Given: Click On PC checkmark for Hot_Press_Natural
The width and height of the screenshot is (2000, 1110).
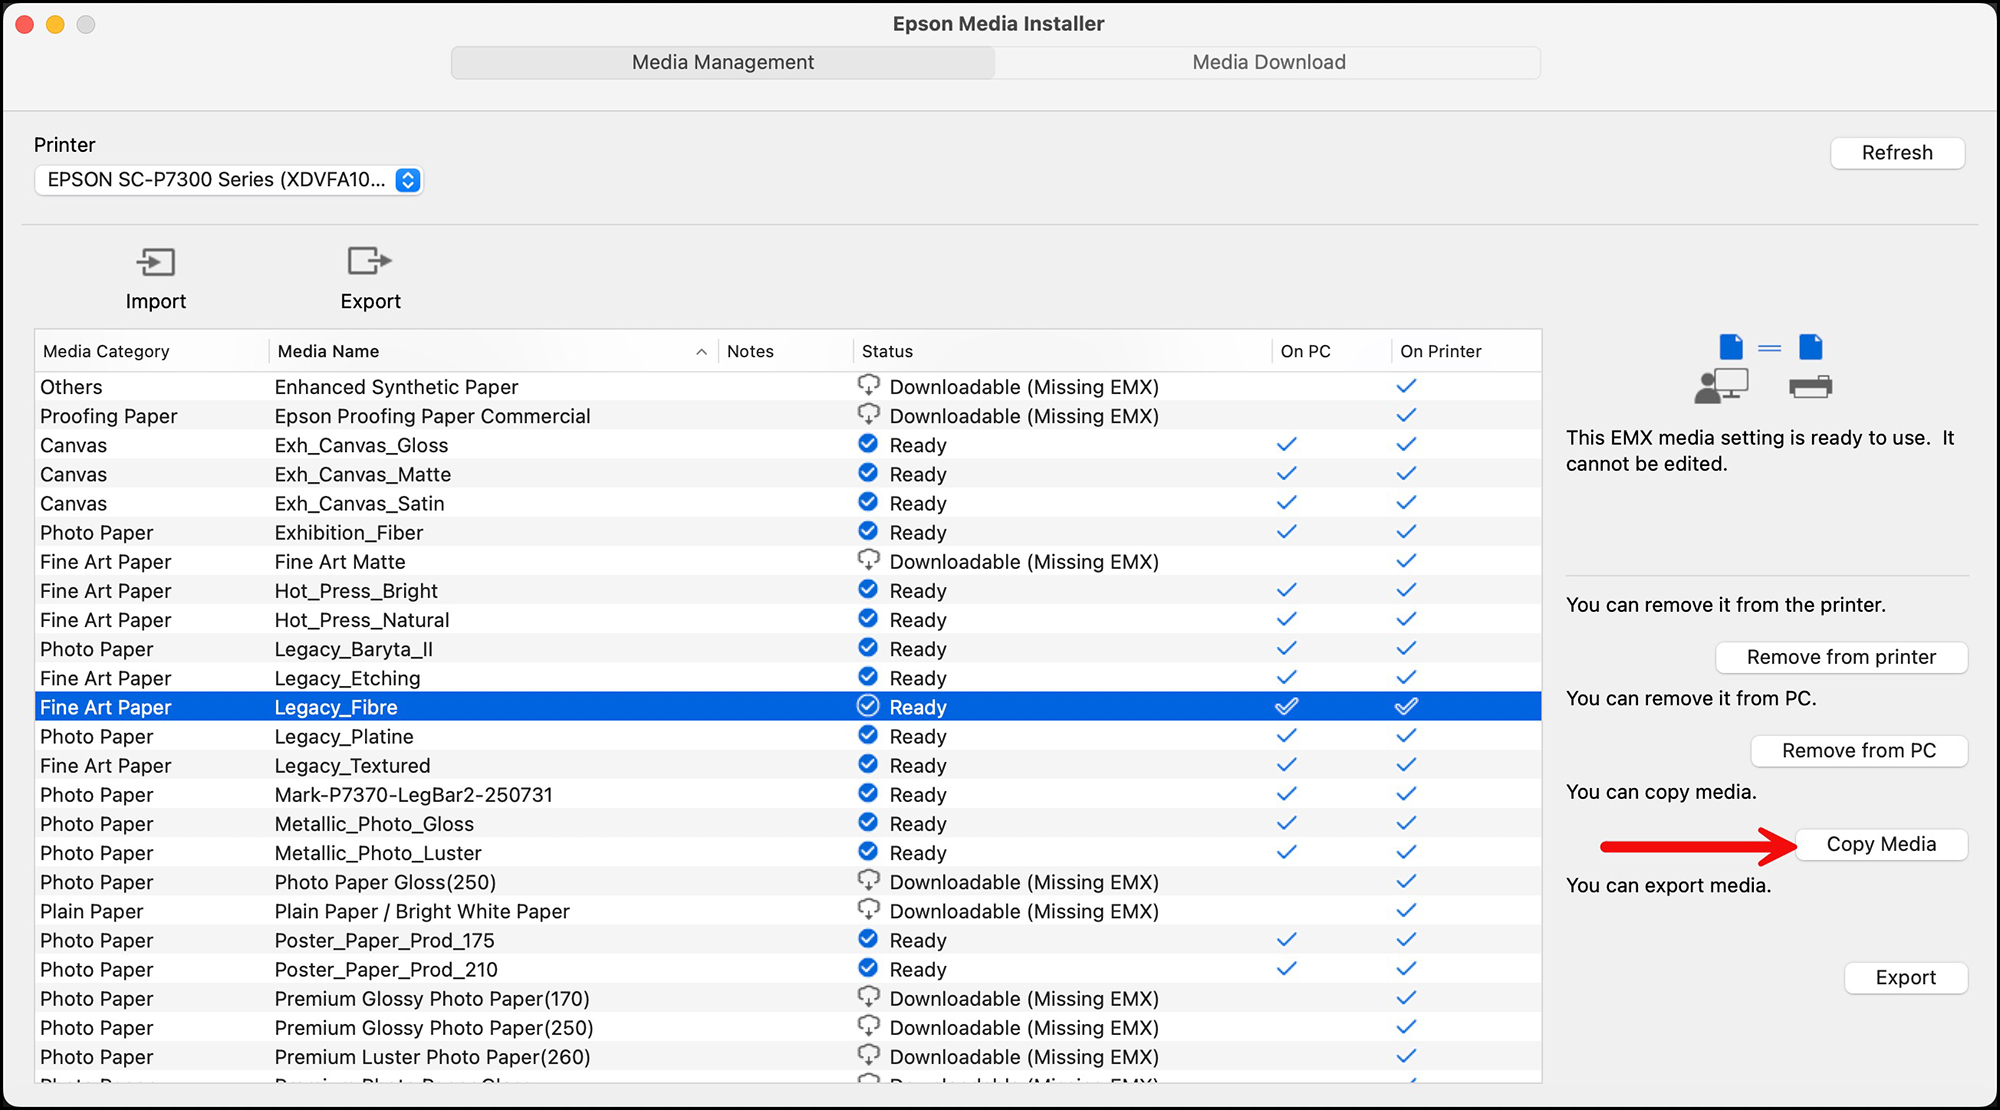Looking at the screenshot, I should [x=1287, y=619].
